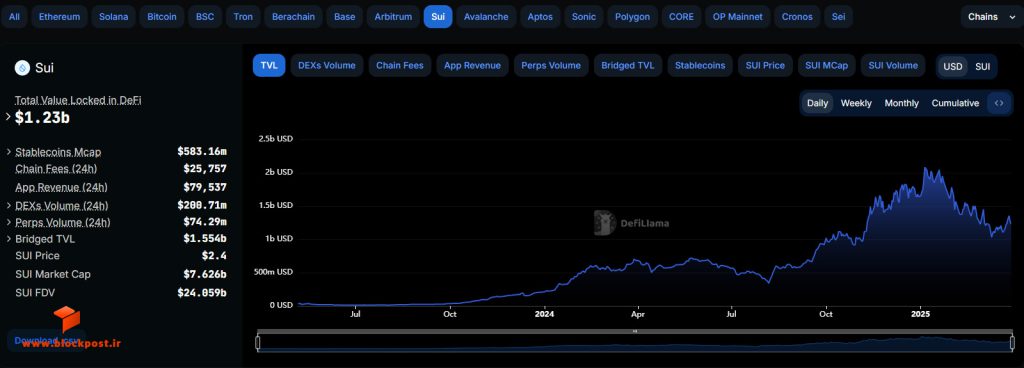Switch chart denomination to USD
The image size is (1024, 368).
click(x=953, y=66)
